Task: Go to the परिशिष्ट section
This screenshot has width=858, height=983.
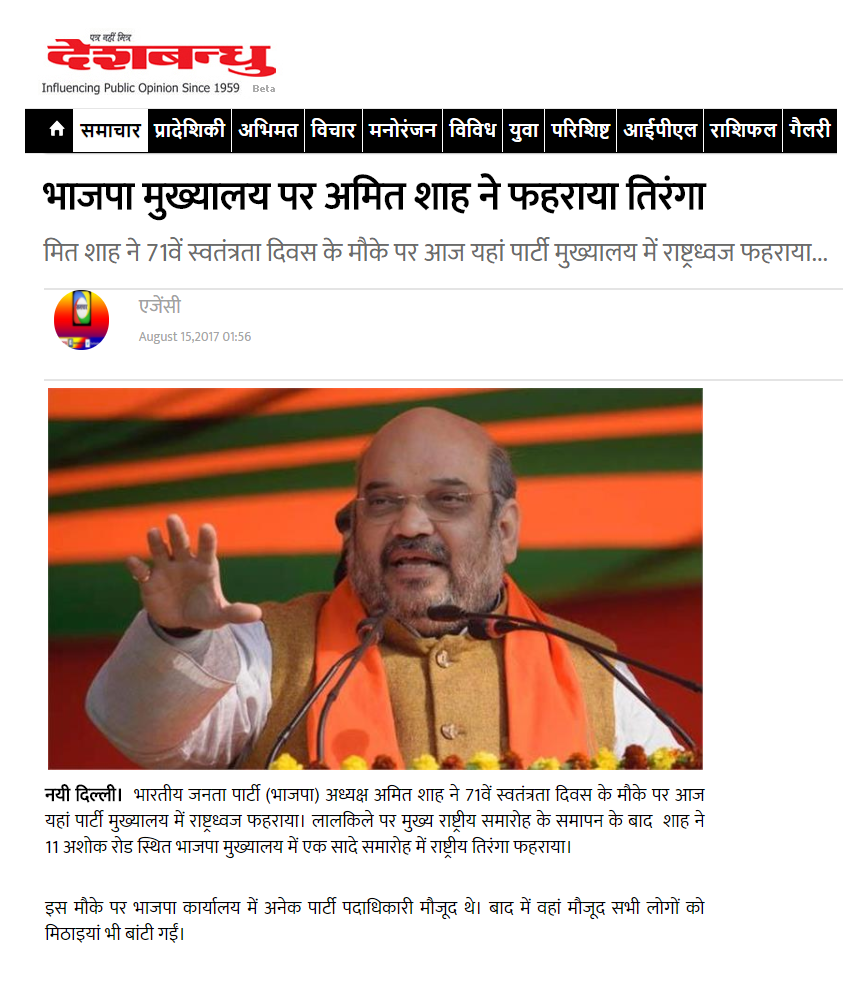Action: [x=580, y=130]
